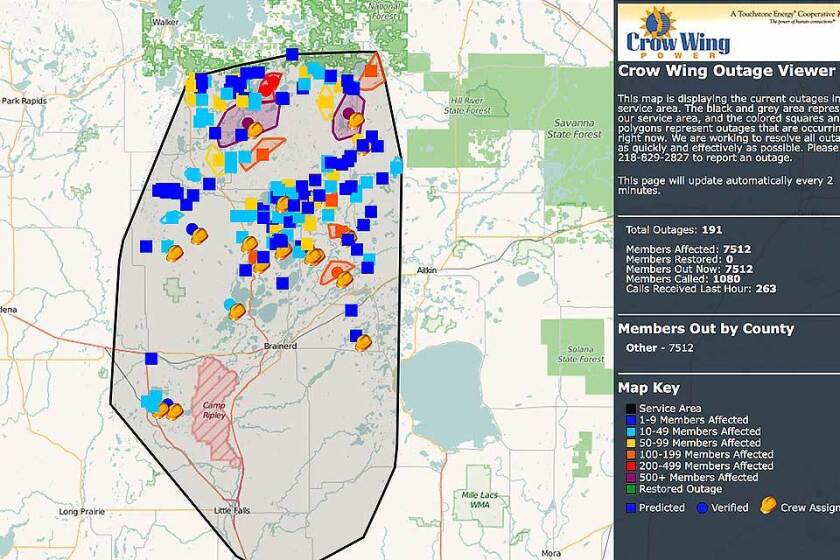The height and width of the screenshot is (560, 840).
Task: Click the isolated blue outage square northwest of Camp Ripley
Action: pyautogui.click(x=151, y=359)
